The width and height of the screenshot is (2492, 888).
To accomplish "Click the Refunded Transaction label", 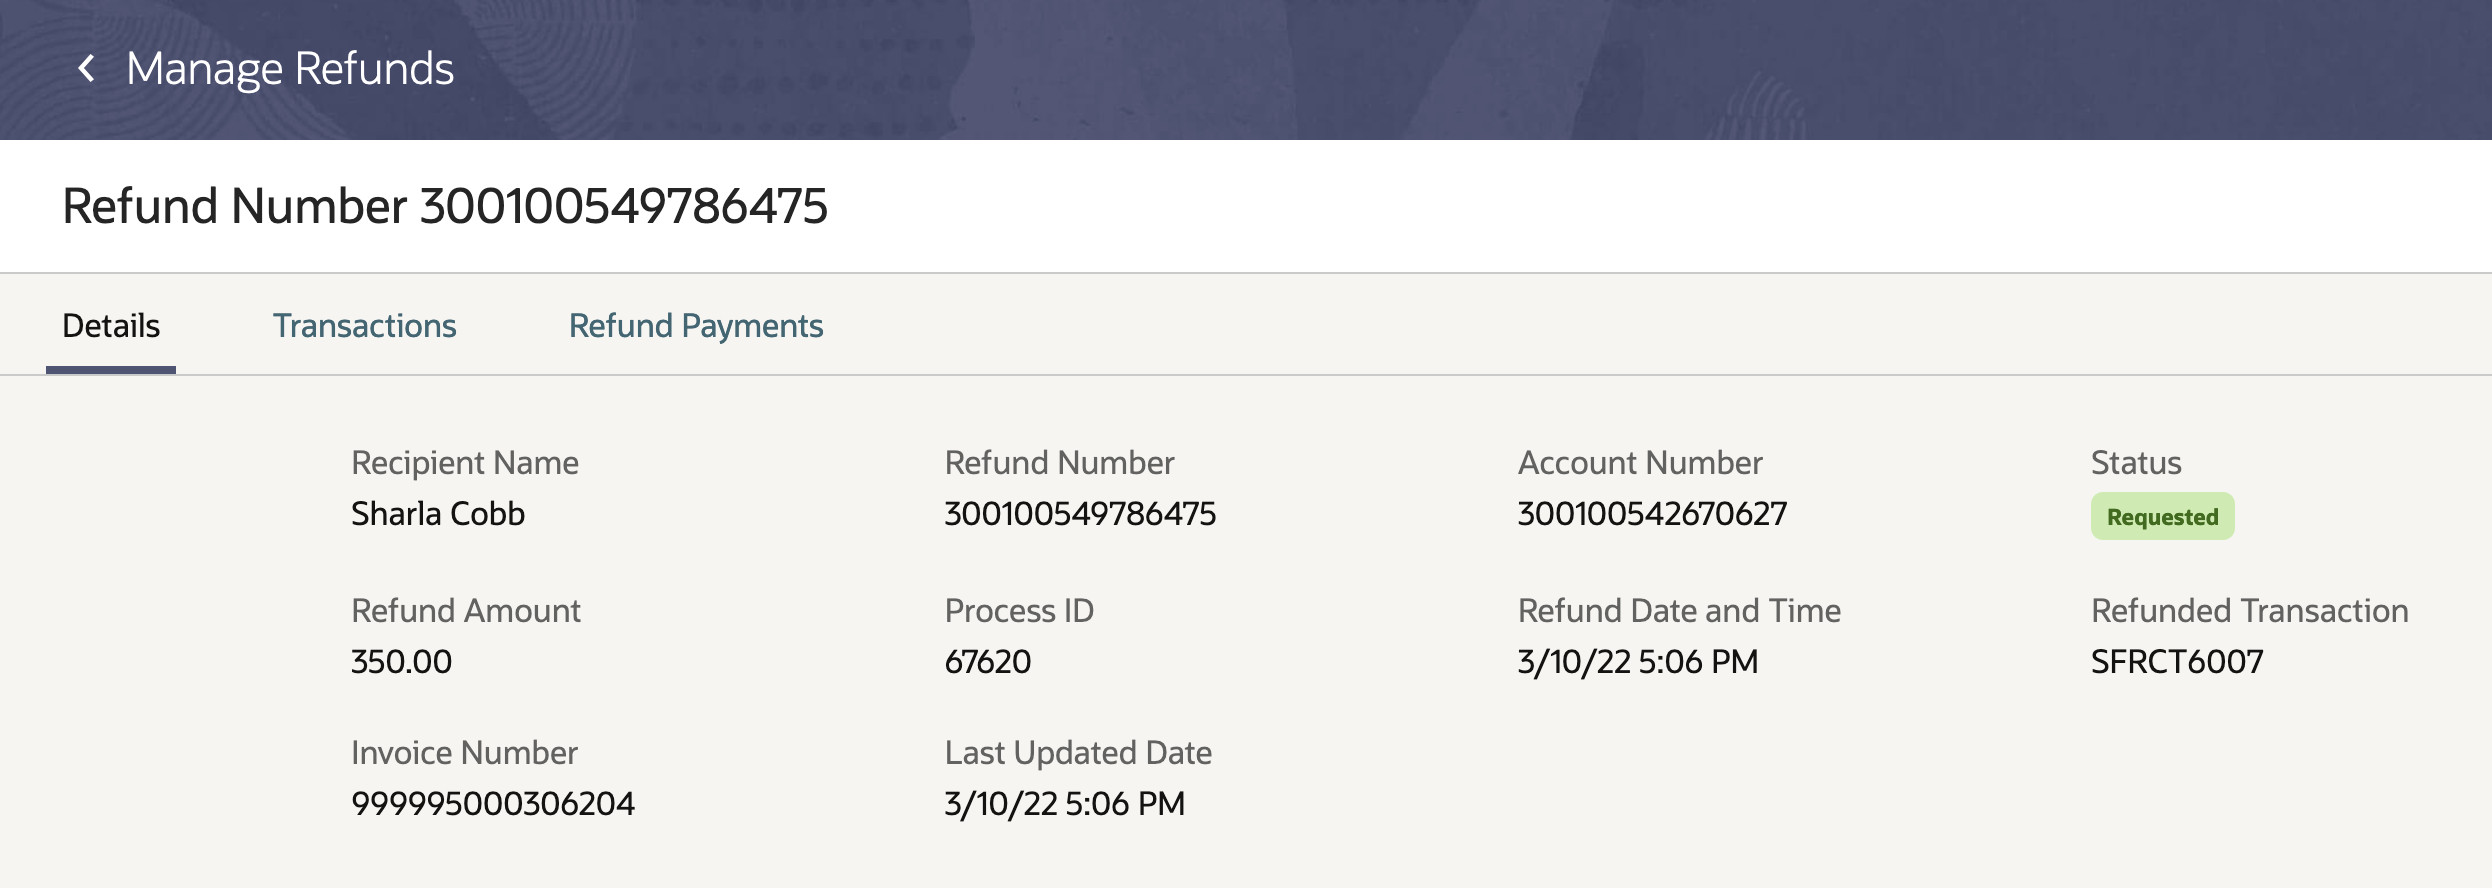I will pos(2249,611).
